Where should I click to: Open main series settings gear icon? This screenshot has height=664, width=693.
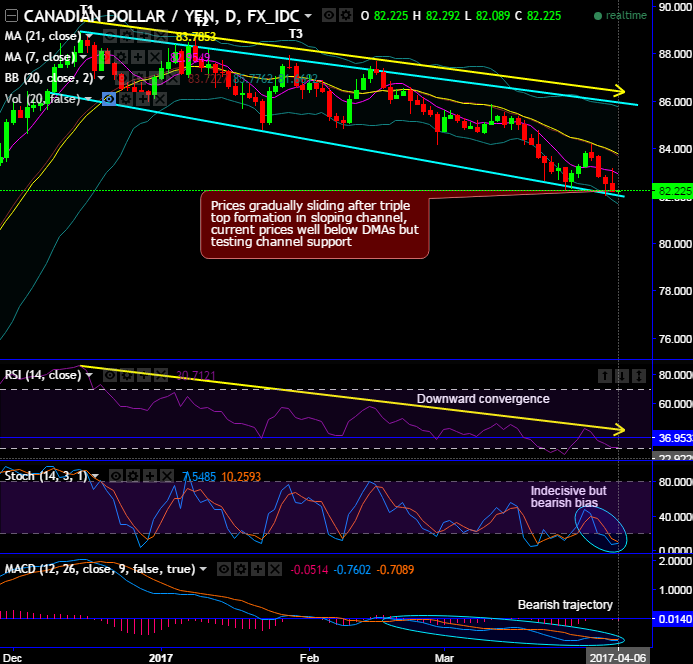pyautogui.click(x=346, y=16)
